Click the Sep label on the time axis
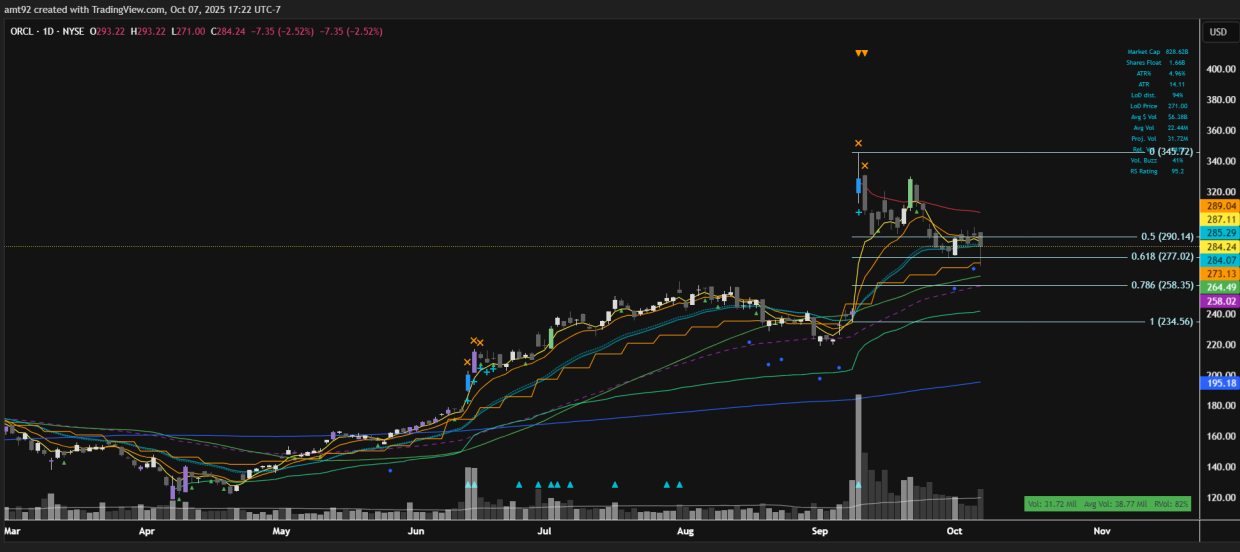This screenshot has width=1240, height=552. click(821, 534)
